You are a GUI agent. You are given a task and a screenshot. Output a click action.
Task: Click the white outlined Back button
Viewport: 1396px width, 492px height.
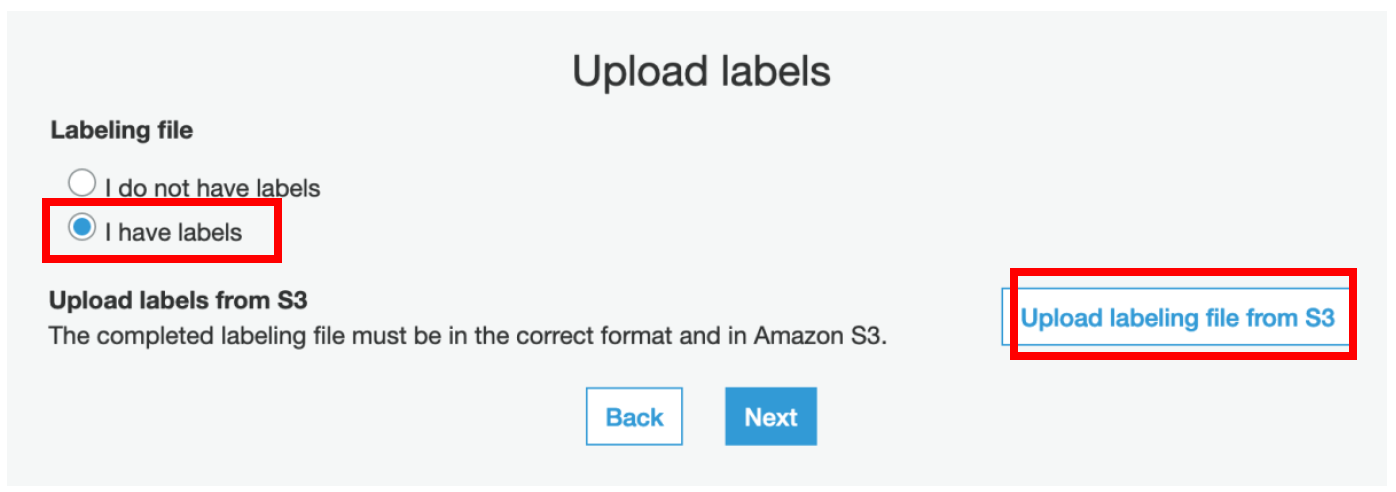pyautogui.click(x=634, y=417)
